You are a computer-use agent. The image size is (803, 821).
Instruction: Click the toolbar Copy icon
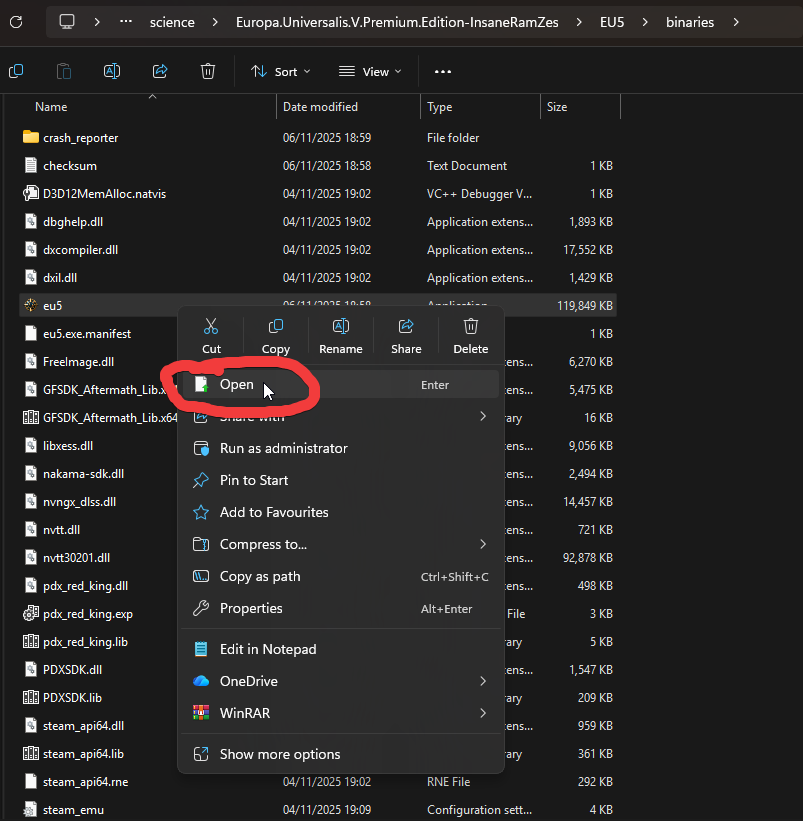[16, 71]
